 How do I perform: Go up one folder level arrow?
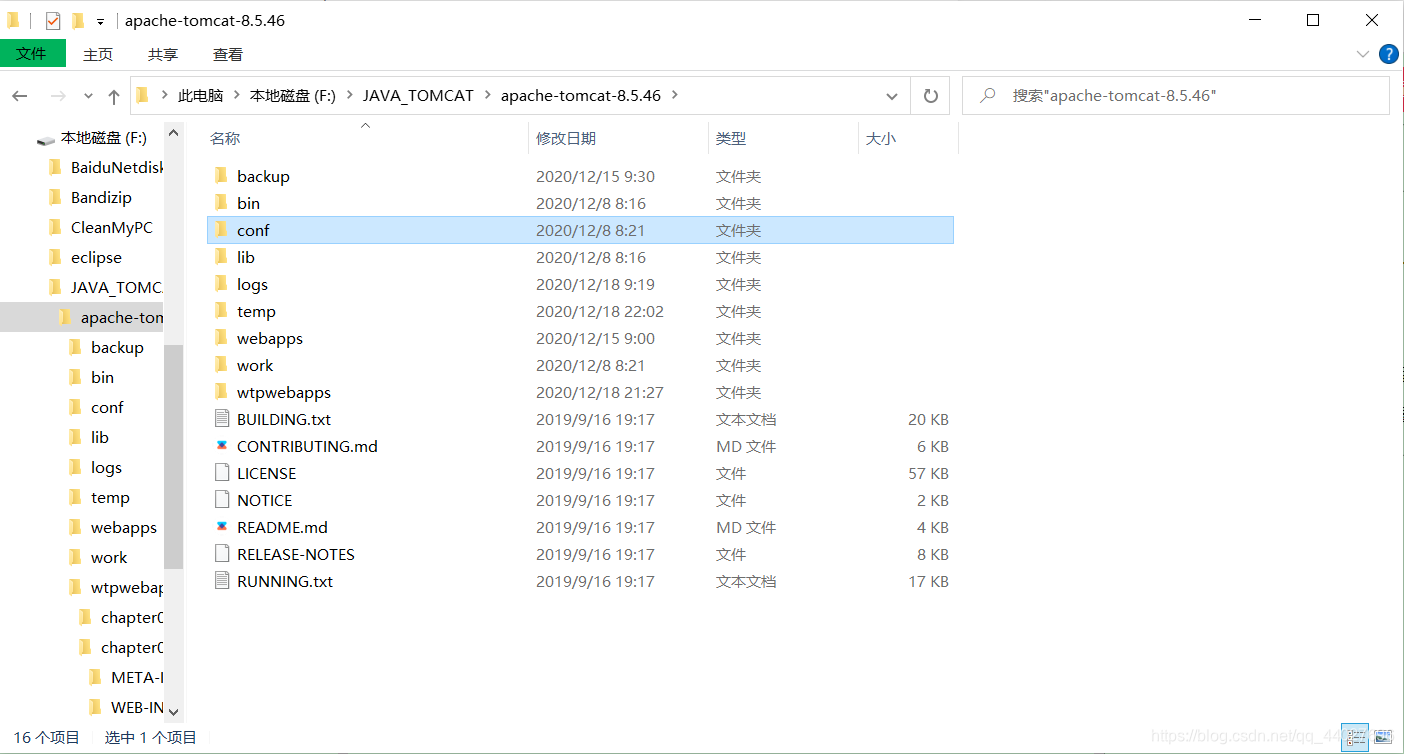(114, 96)
